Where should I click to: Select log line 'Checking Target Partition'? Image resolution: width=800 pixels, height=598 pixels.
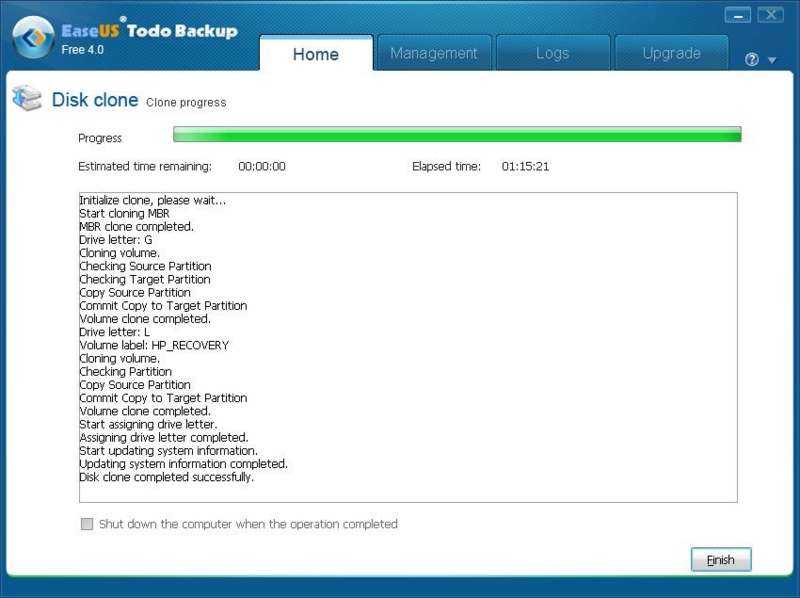145,280
